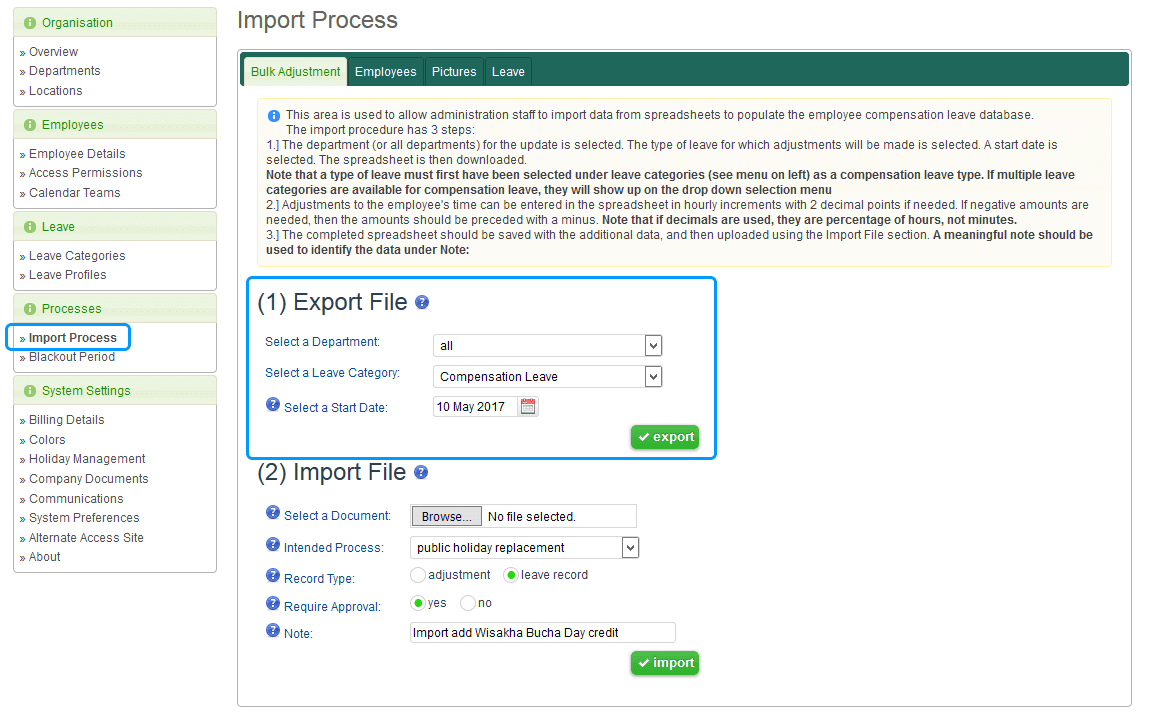Viewport: 1153px width, 726px height.
Task: Open Holiday Management link
Action: [87, 459]
